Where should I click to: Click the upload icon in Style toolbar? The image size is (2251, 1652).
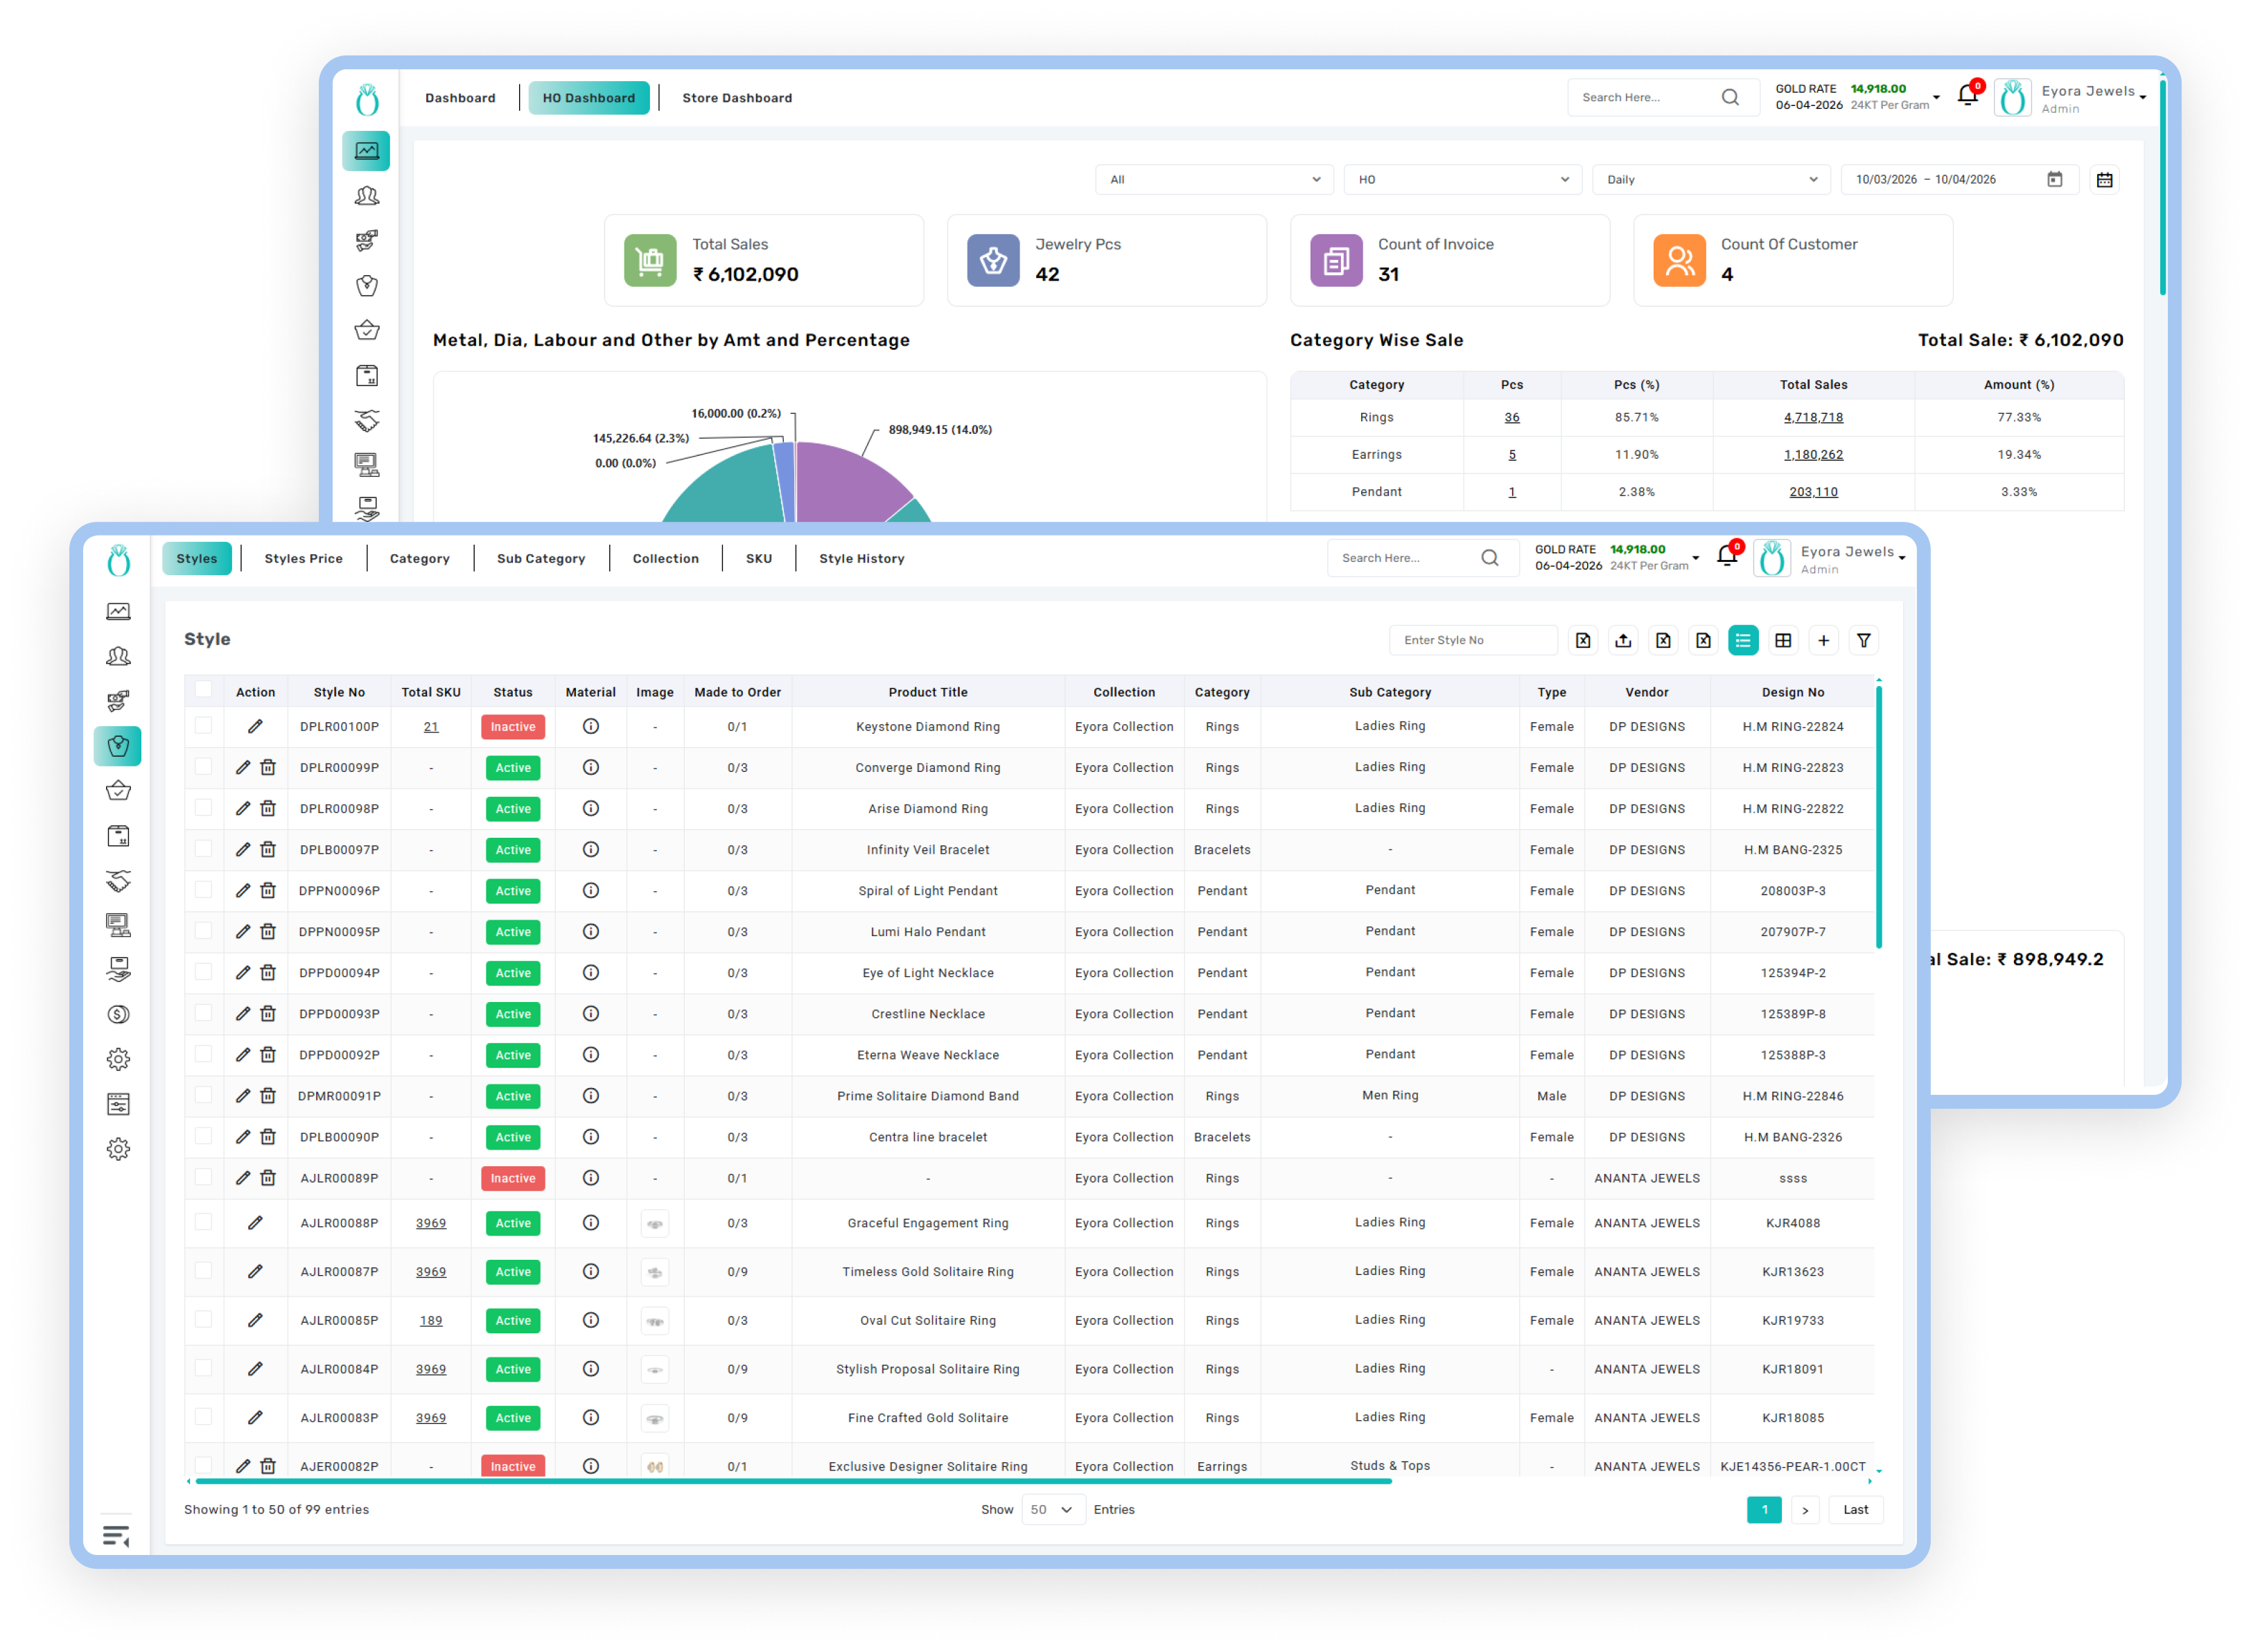tap(1623, 640)
